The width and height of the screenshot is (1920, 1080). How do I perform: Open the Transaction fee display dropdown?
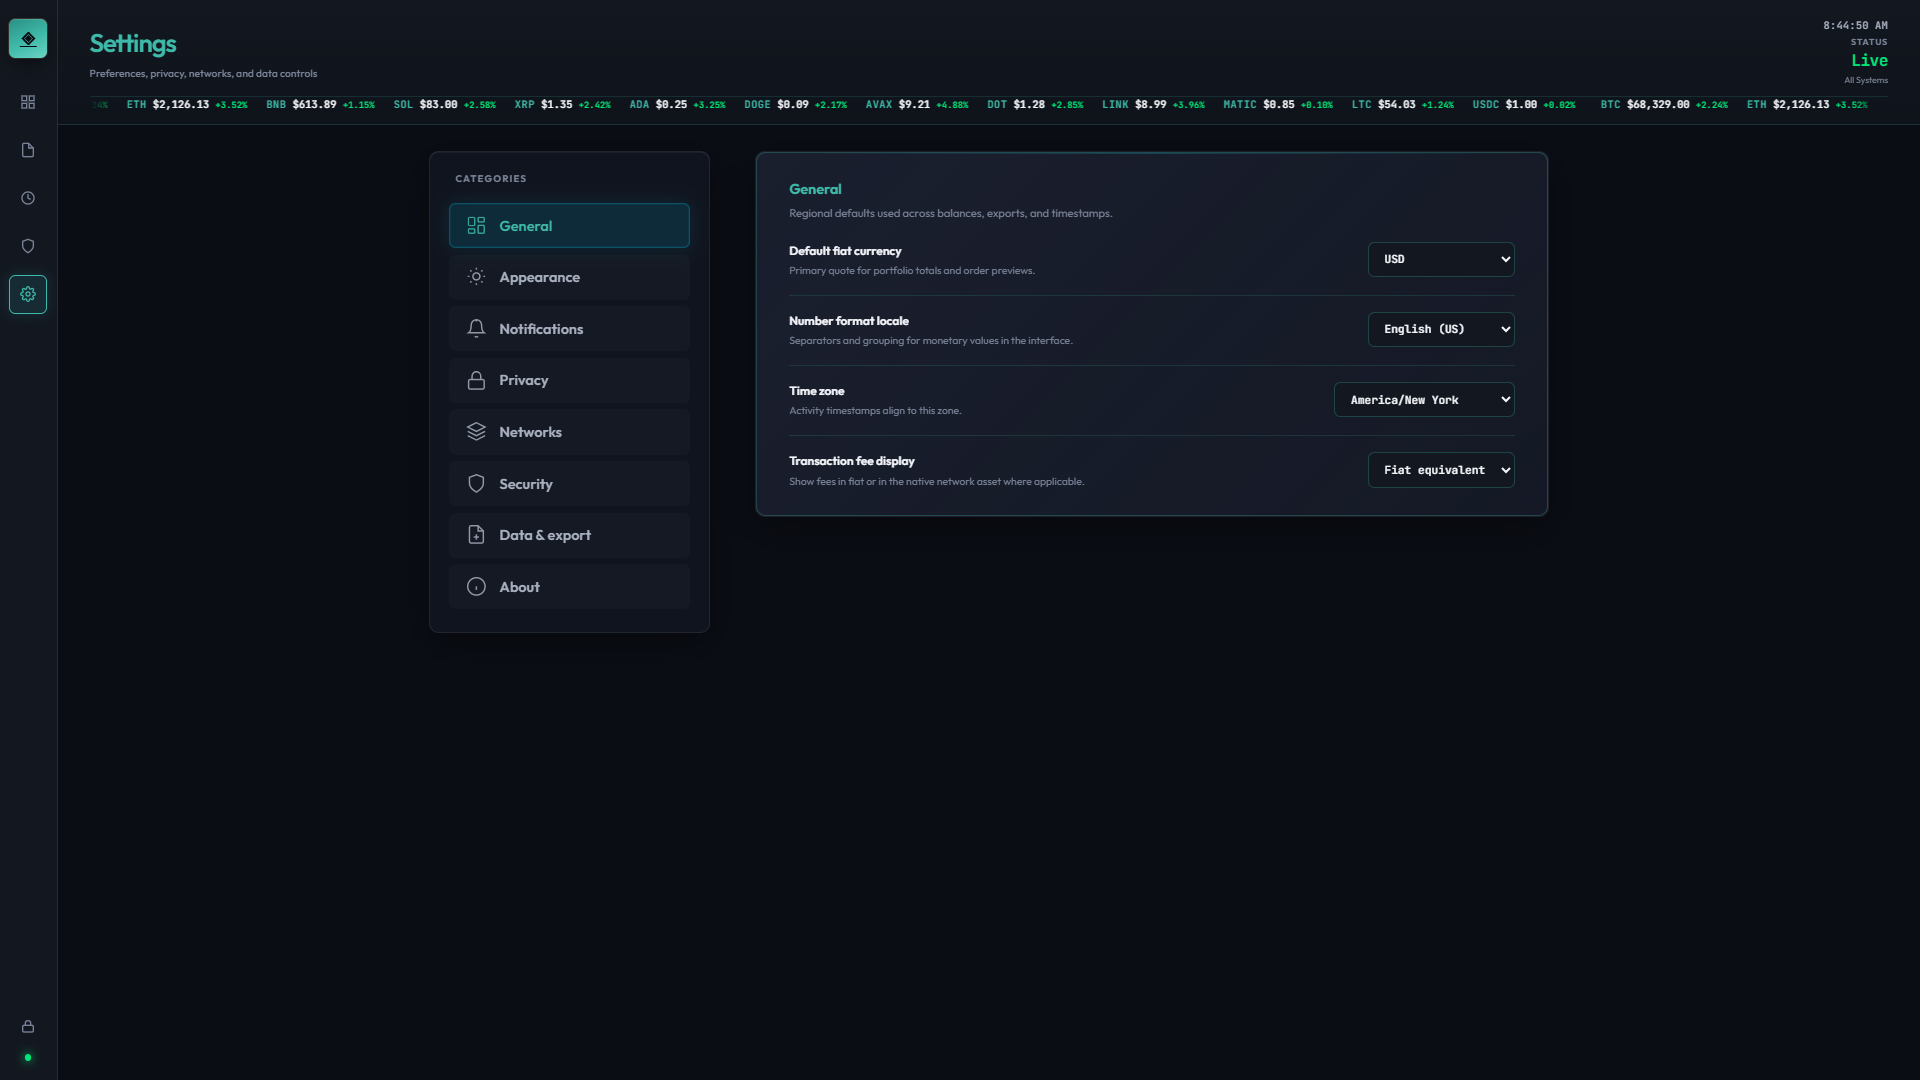[1440, 470]
